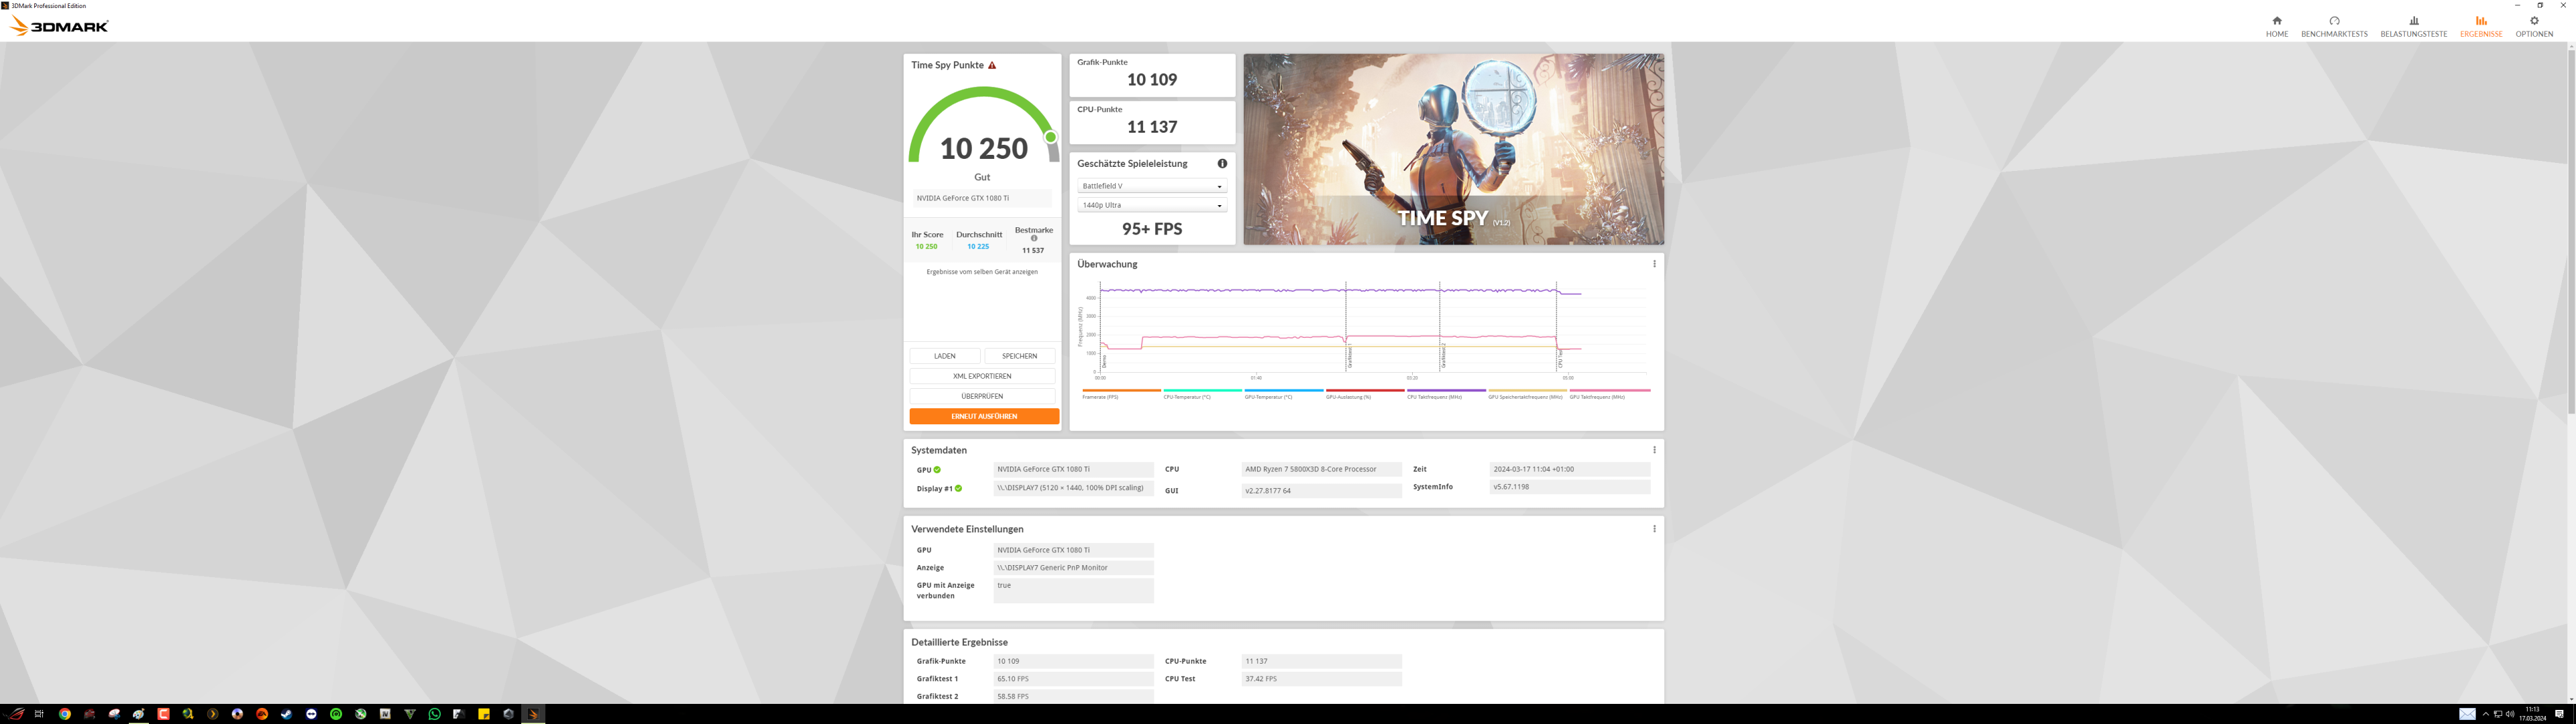Viewport: 2576px width, 724px height.
Task: Open Verwendete Einstellungen three-dot menu
Action: tap(1654, 529)
